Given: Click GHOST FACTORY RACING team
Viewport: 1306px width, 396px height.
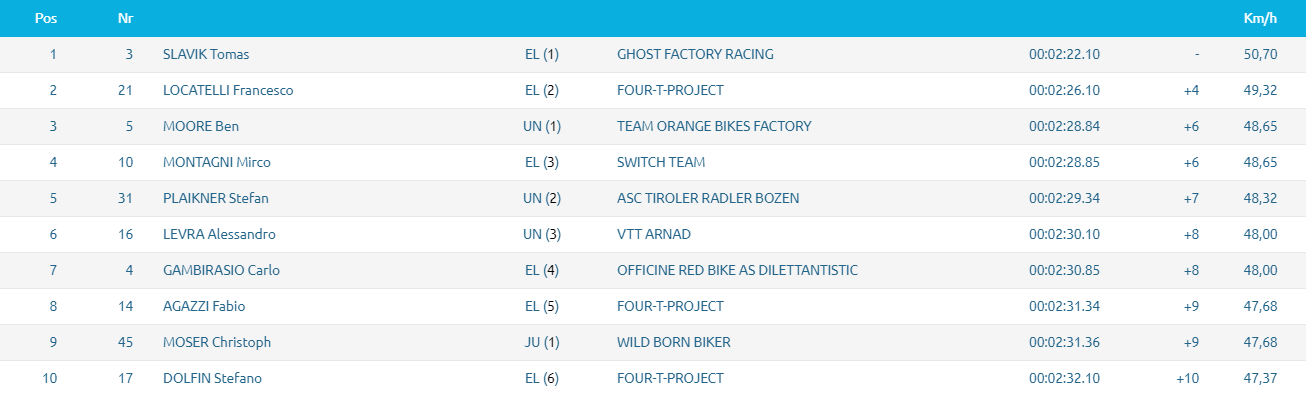Looking at the screenshot, I should pos(695,54).
